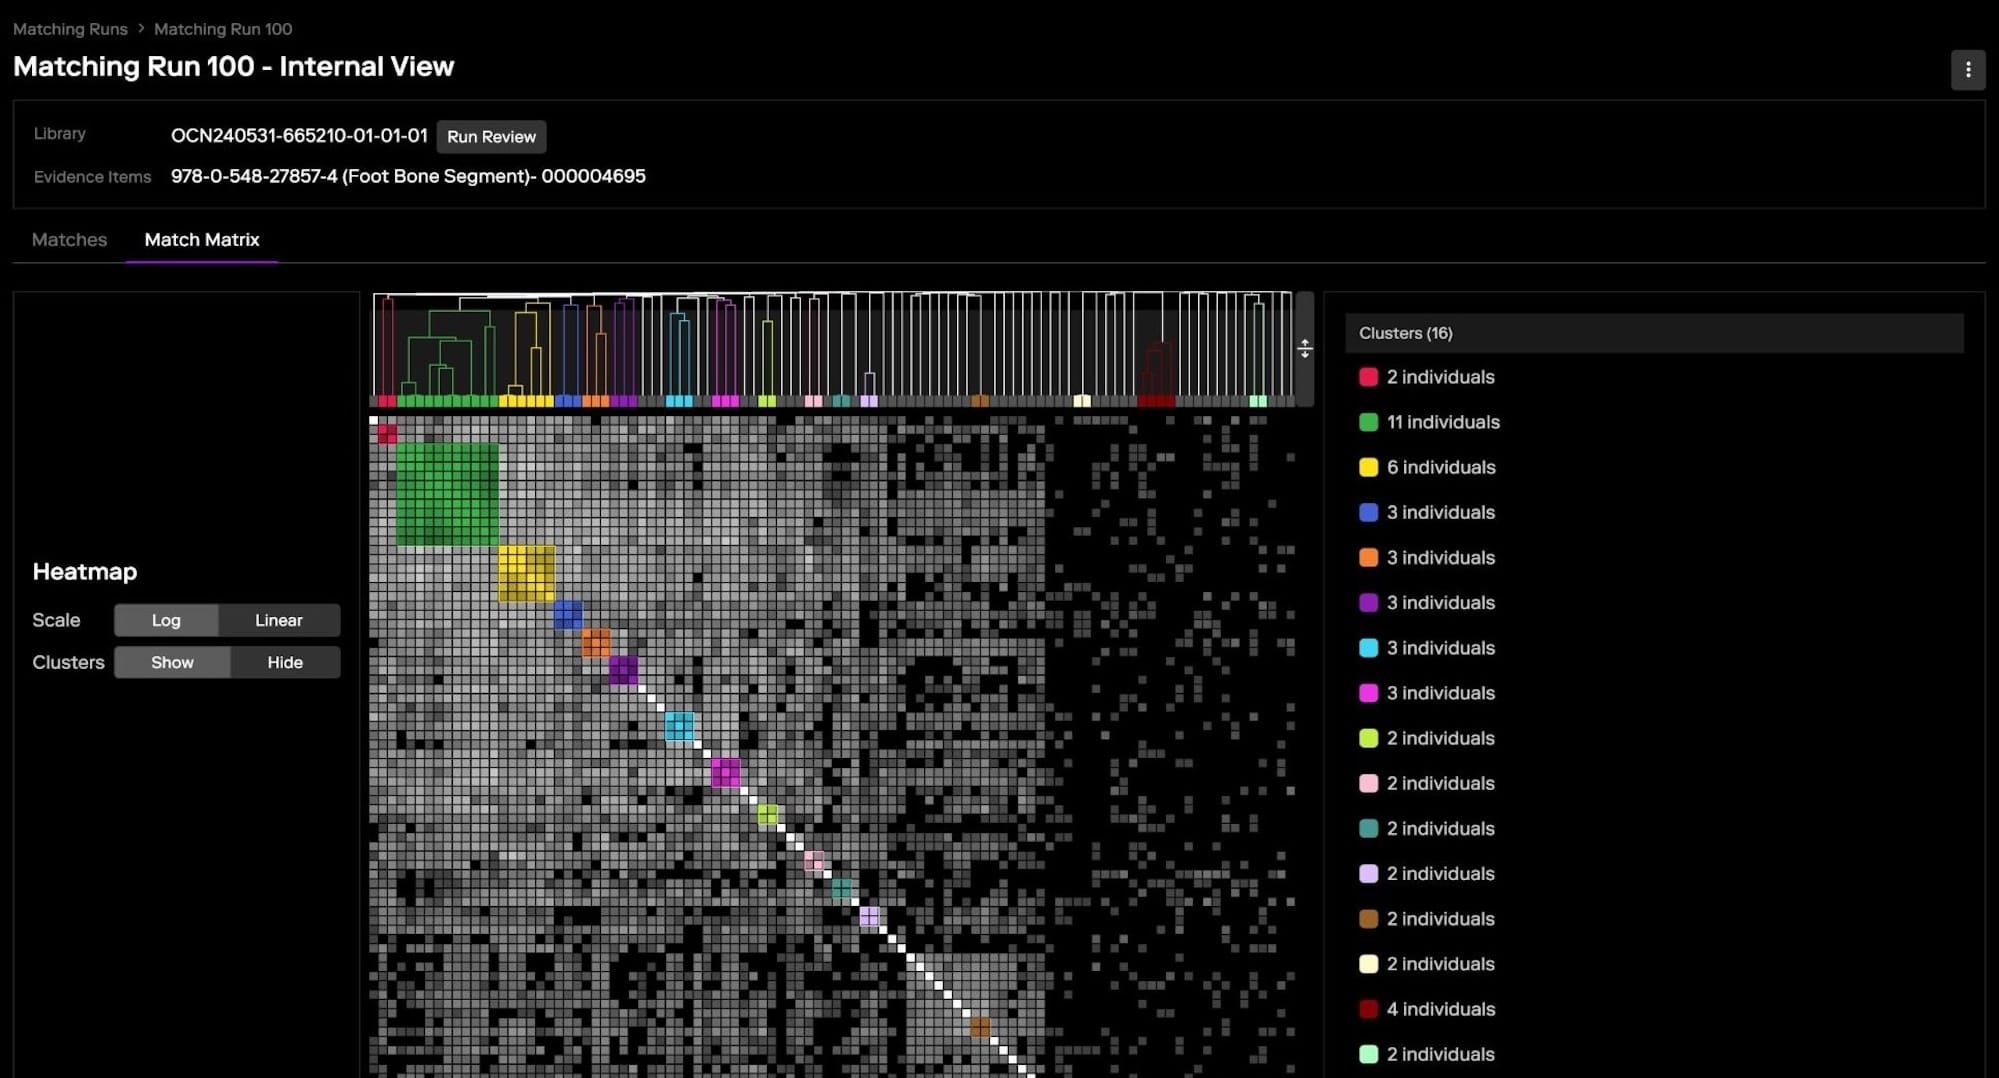Hide clusters on the heatmap
1999x1078 pixels.
pyautogui.click(x=285, y=662)
